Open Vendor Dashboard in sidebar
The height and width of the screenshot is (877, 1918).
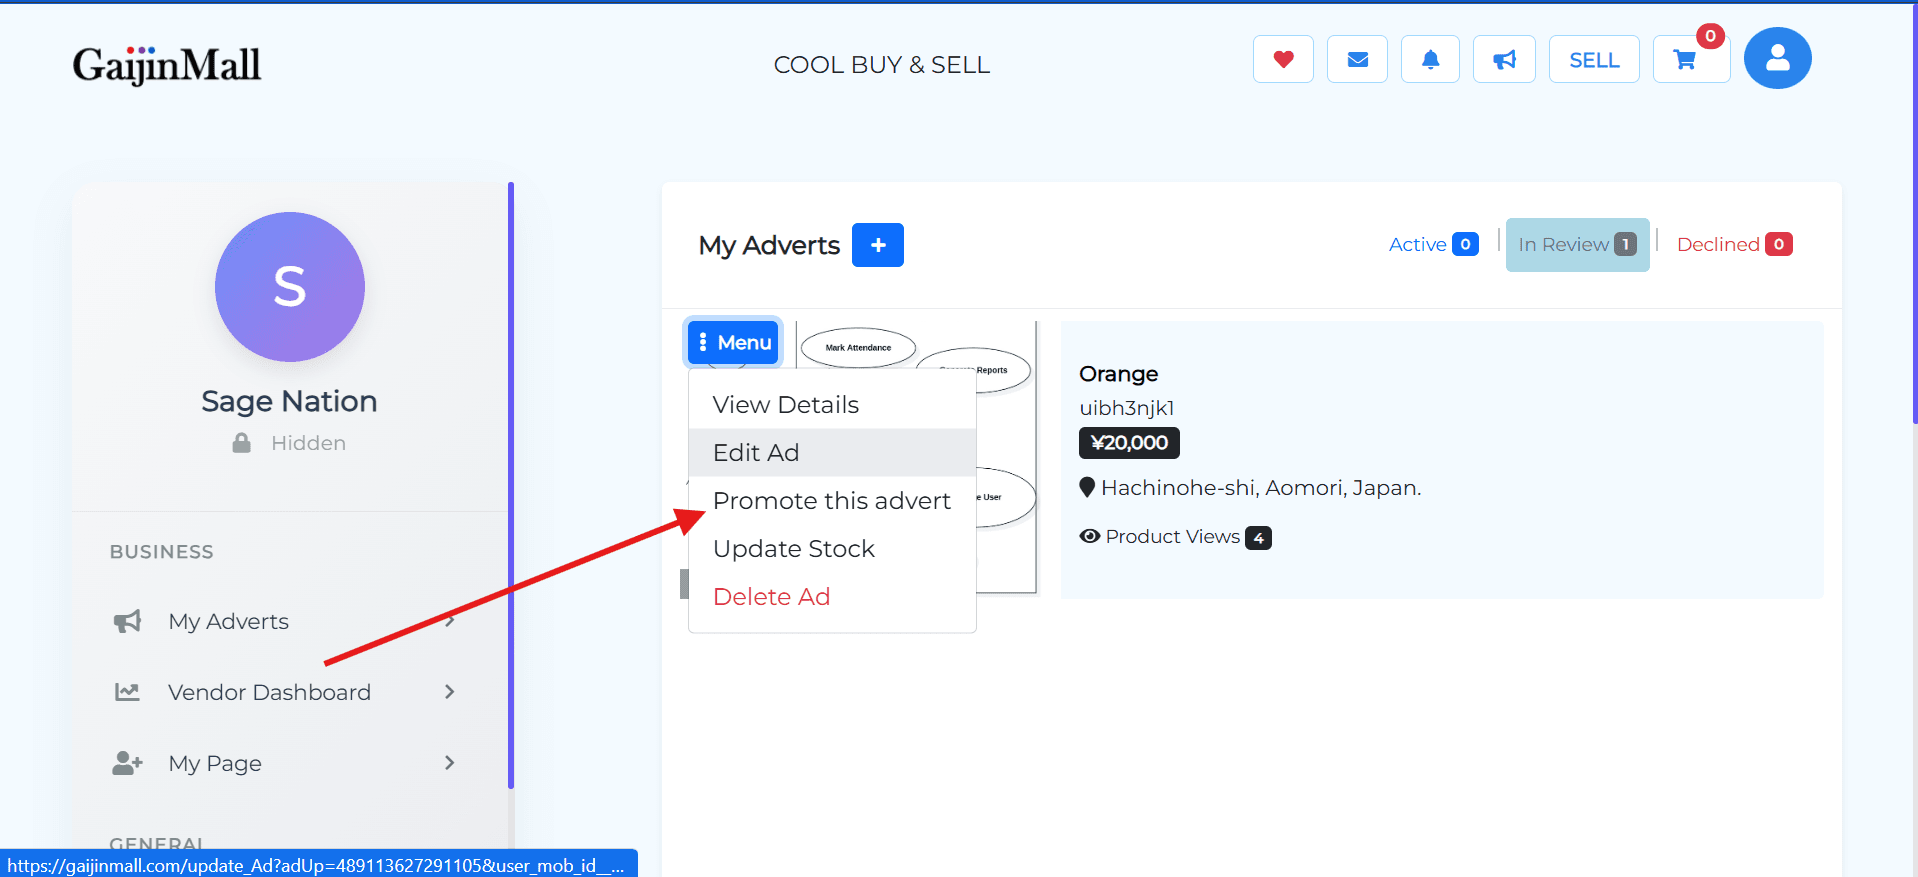click(x=285, y=692)
